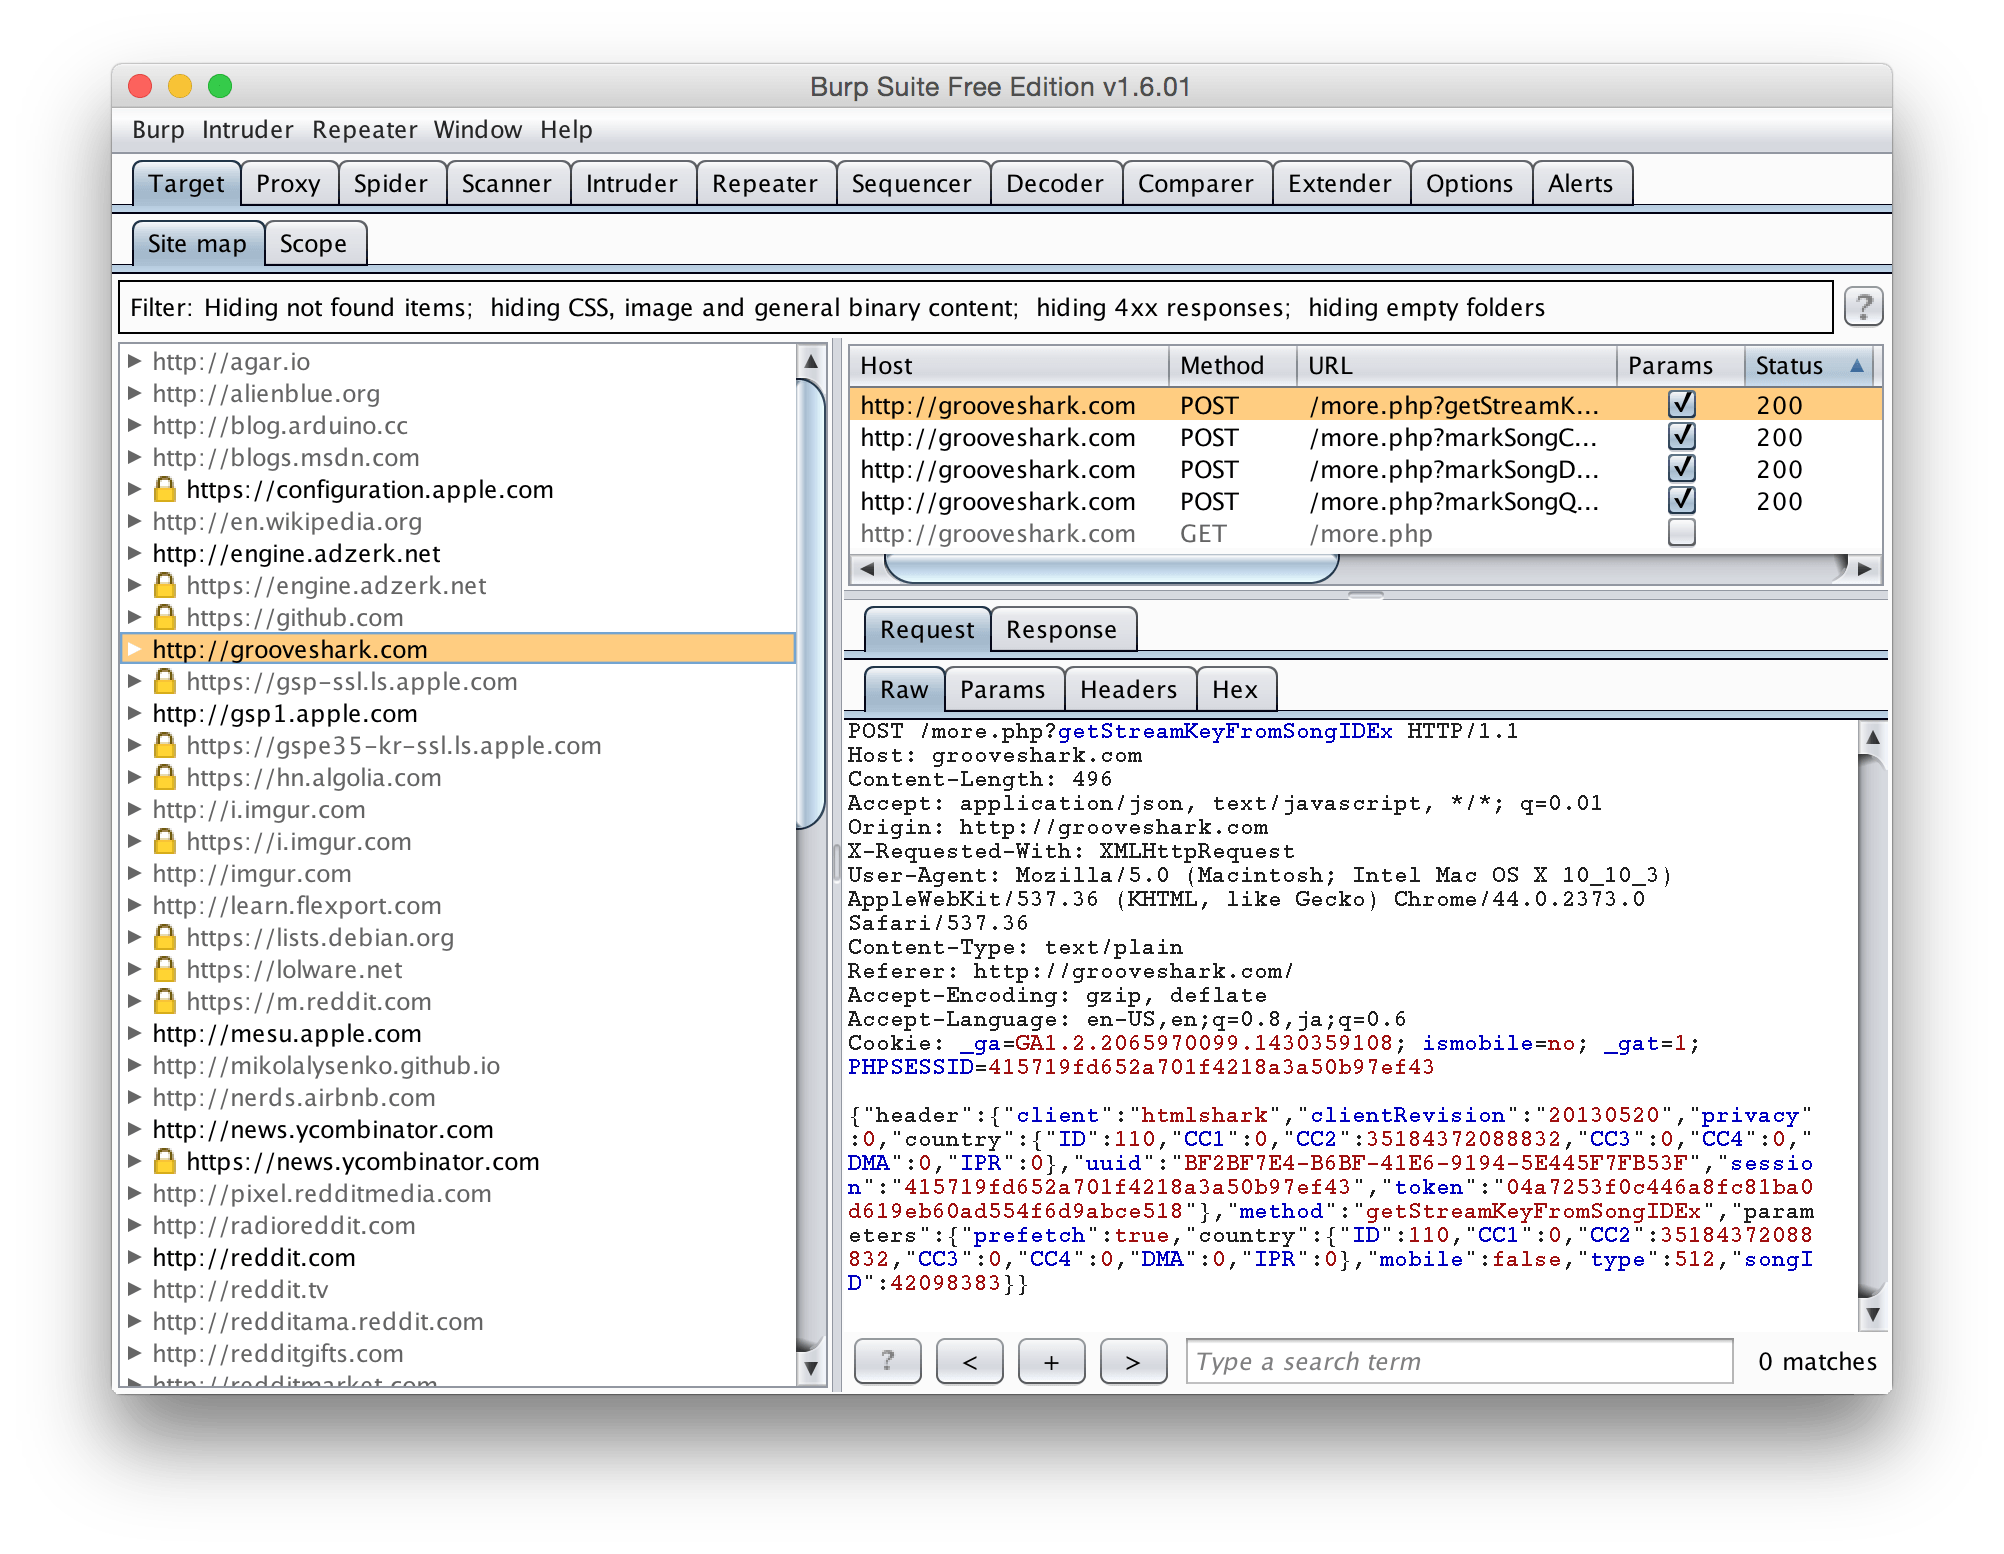Switch to the Spider tab
Screen dimensions: 2004x1554
point(390,183)
